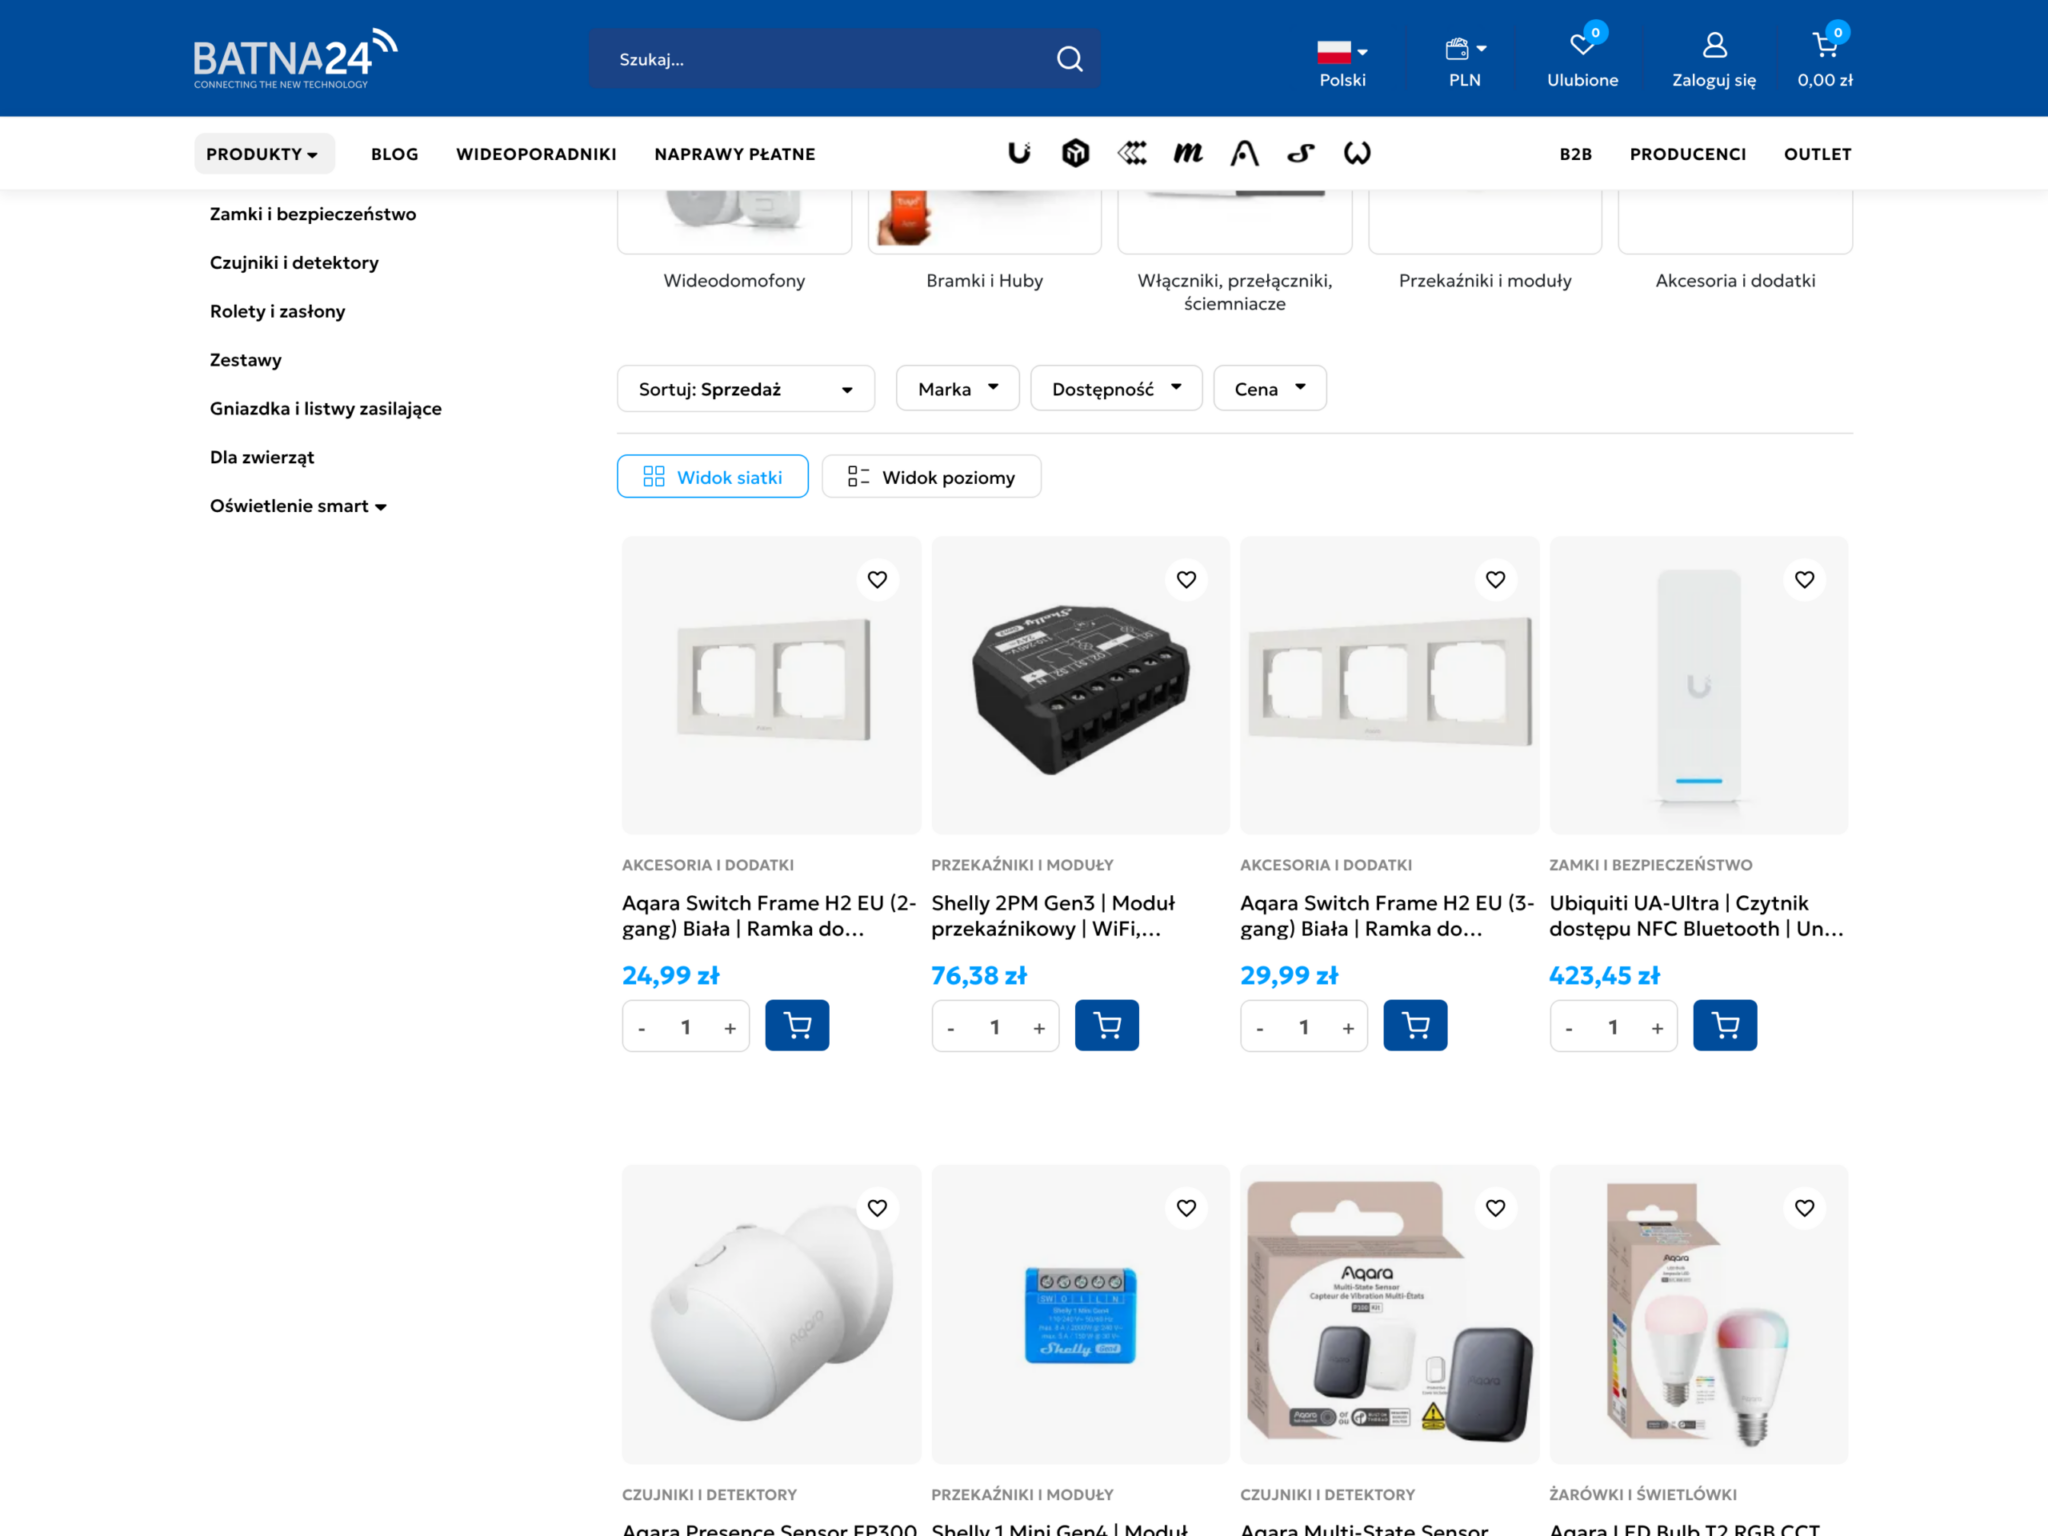Open the Polski language dropdown

1342,63
